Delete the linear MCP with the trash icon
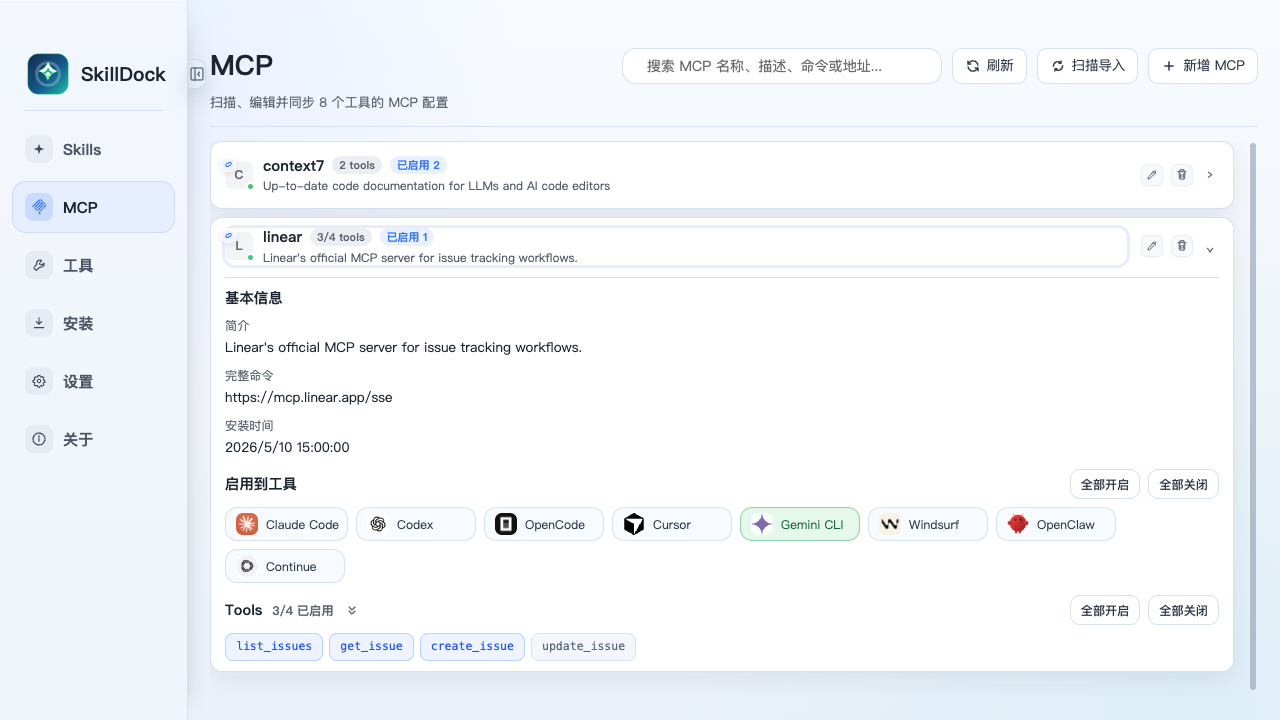The width and height of the screenshot is (1280, 720). coord(1182,246)
